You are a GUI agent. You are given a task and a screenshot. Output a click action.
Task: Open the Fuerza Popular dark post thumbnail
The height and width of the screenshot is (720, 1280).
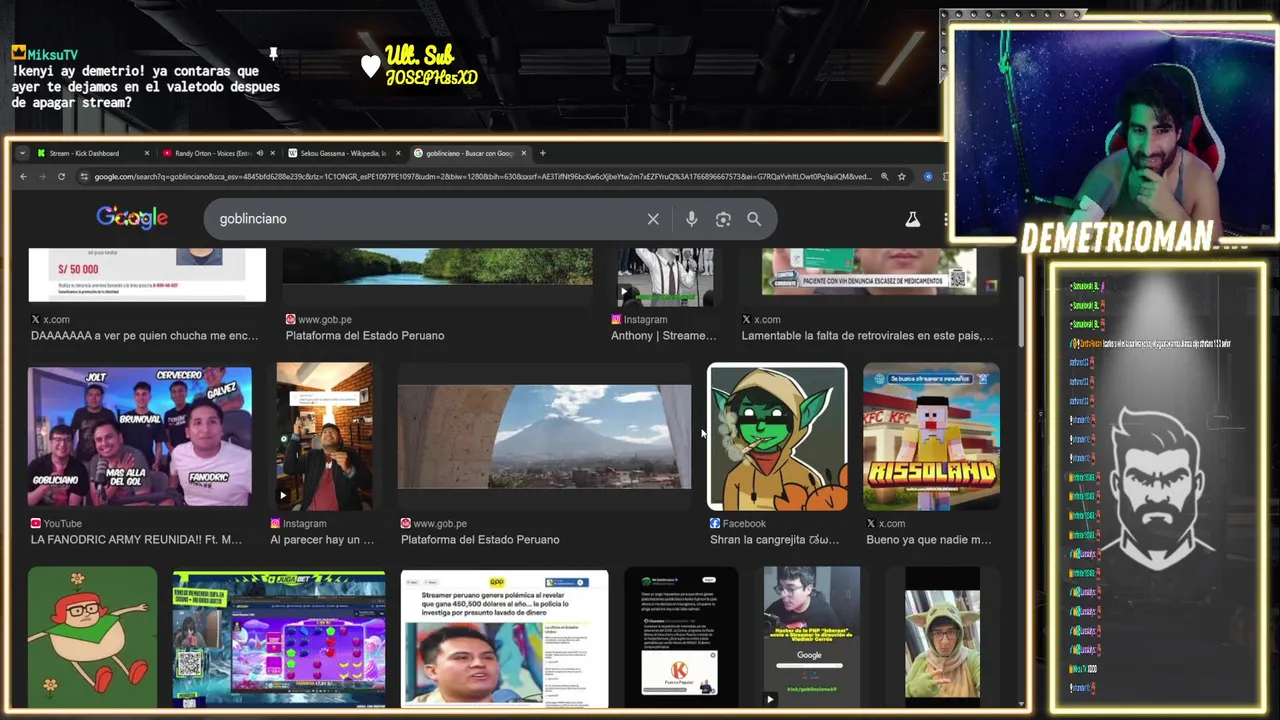tap(681, 638)
